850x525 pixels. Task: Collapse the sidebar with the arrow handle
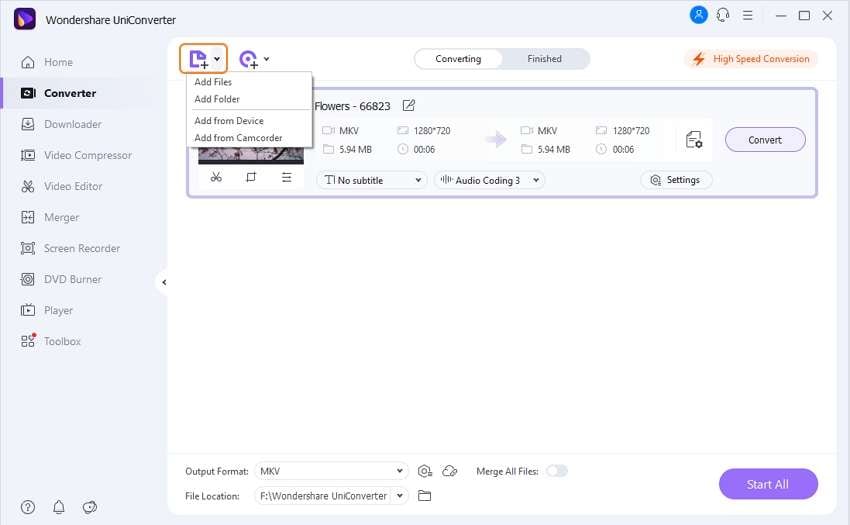[x=164, y=282]
